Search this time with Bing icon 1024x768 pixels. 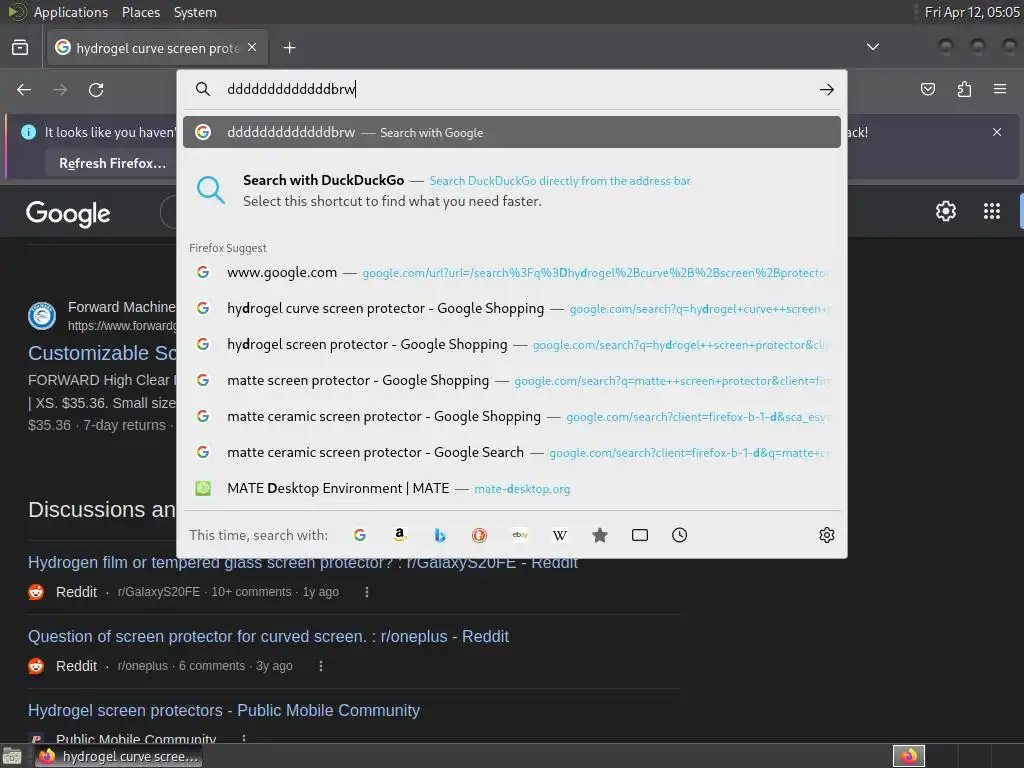(440, 536)
